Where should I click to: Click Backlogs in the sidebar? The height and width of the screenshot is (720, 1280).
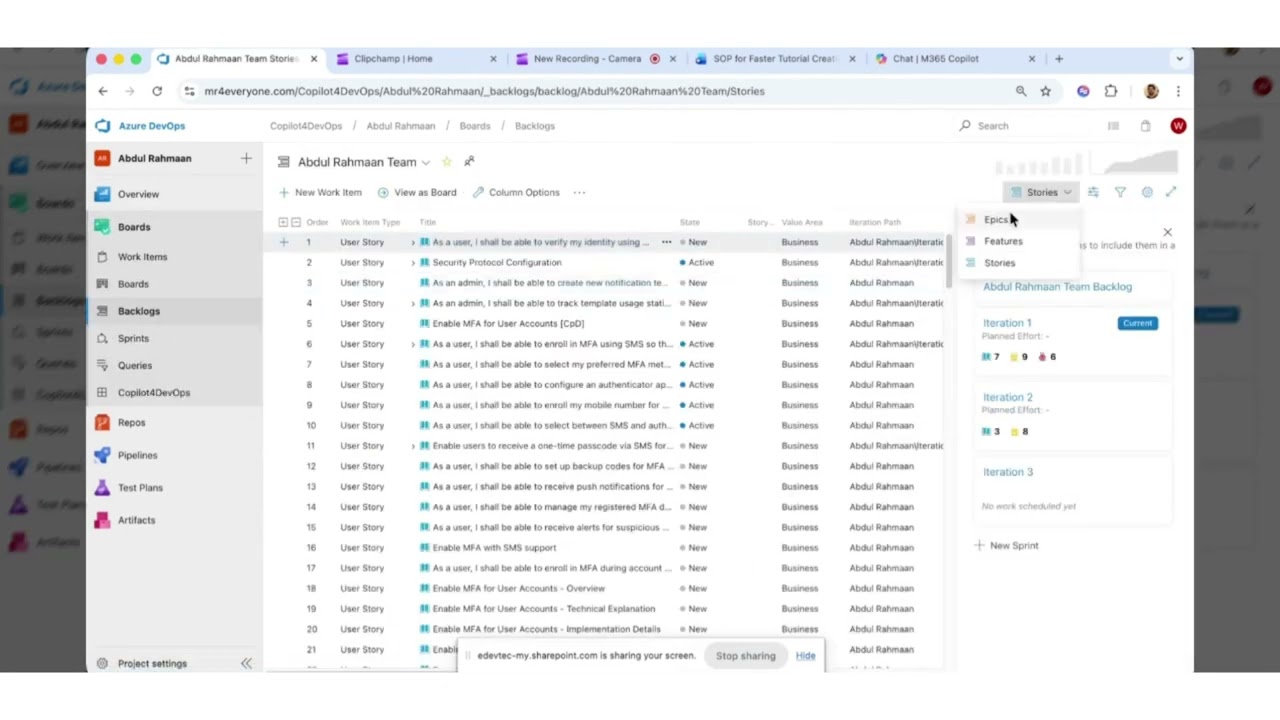139,311
